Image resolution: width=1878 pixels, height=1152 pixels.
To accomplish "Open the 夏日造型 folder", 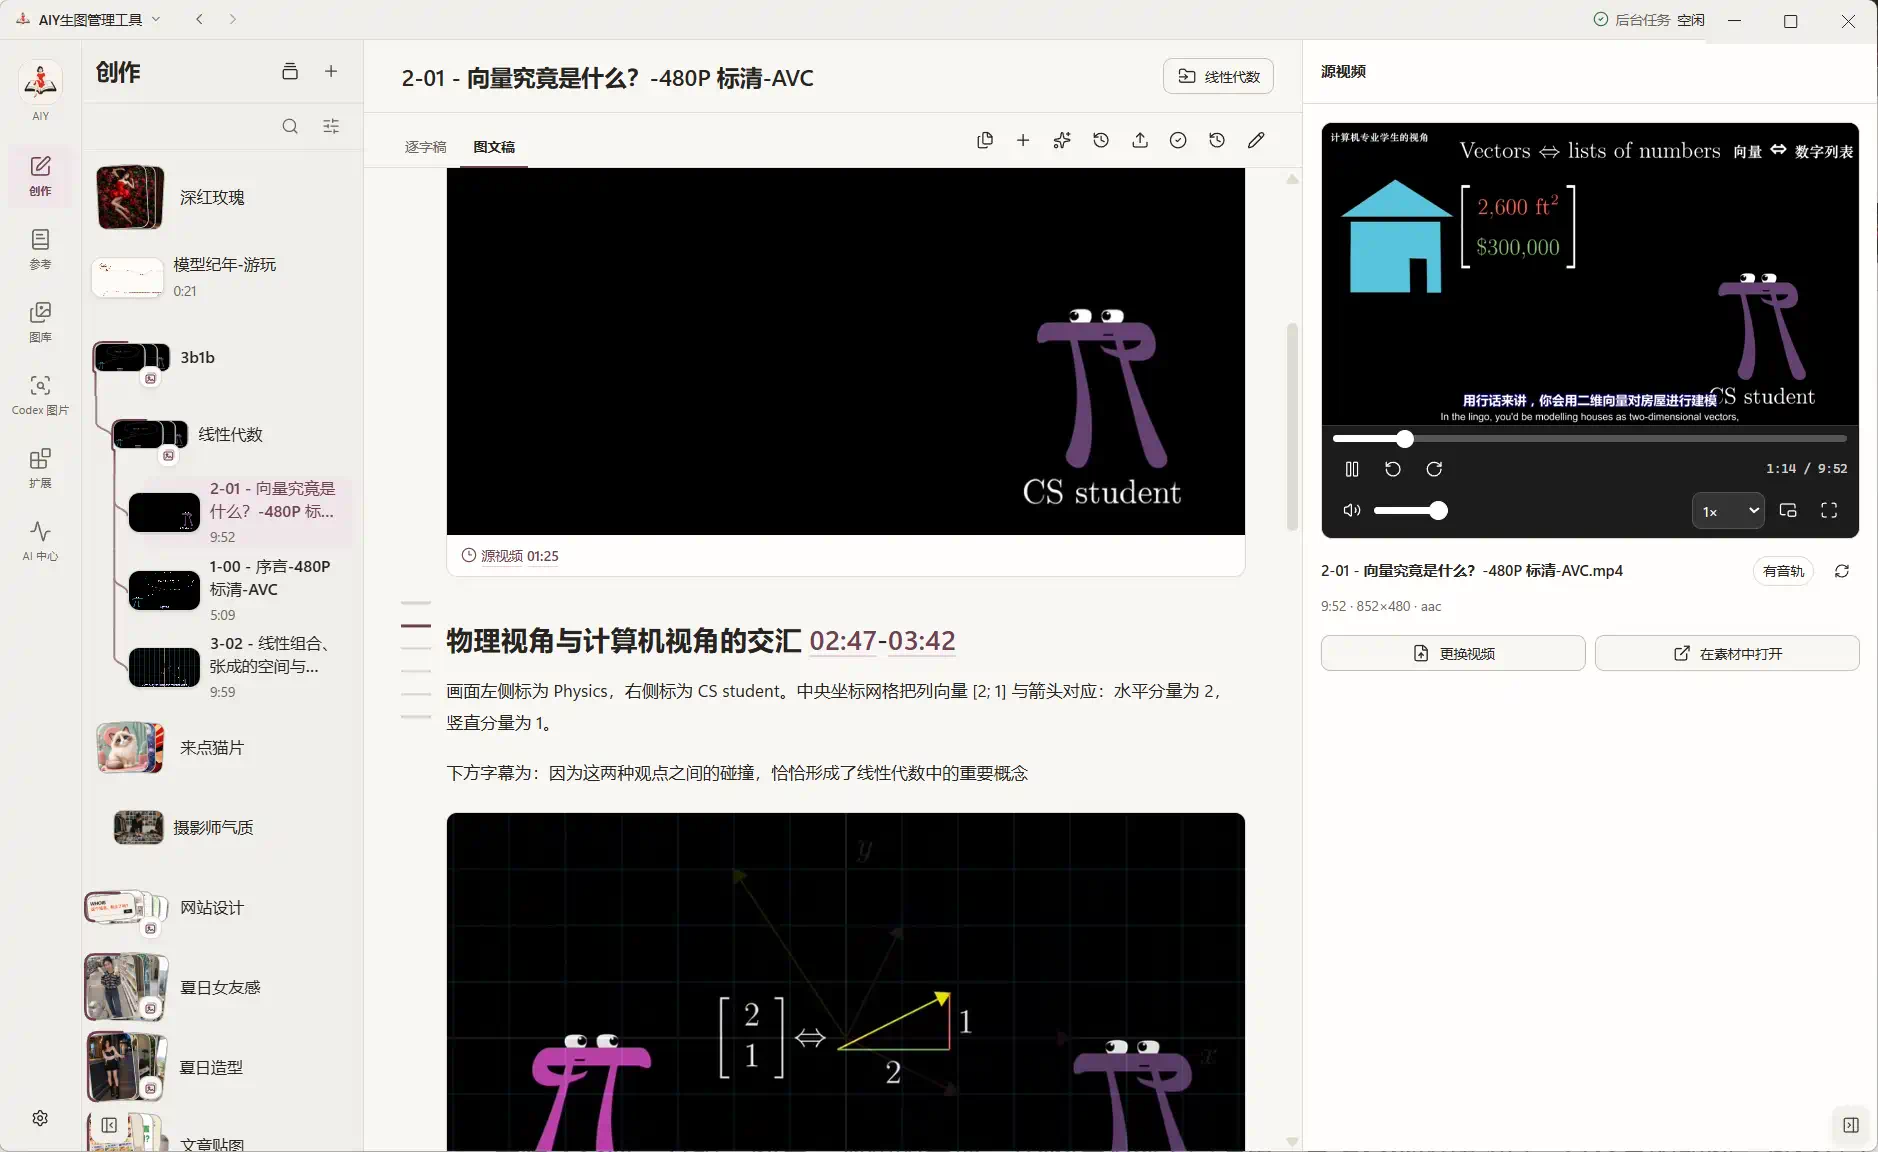I will [222, 1067].
